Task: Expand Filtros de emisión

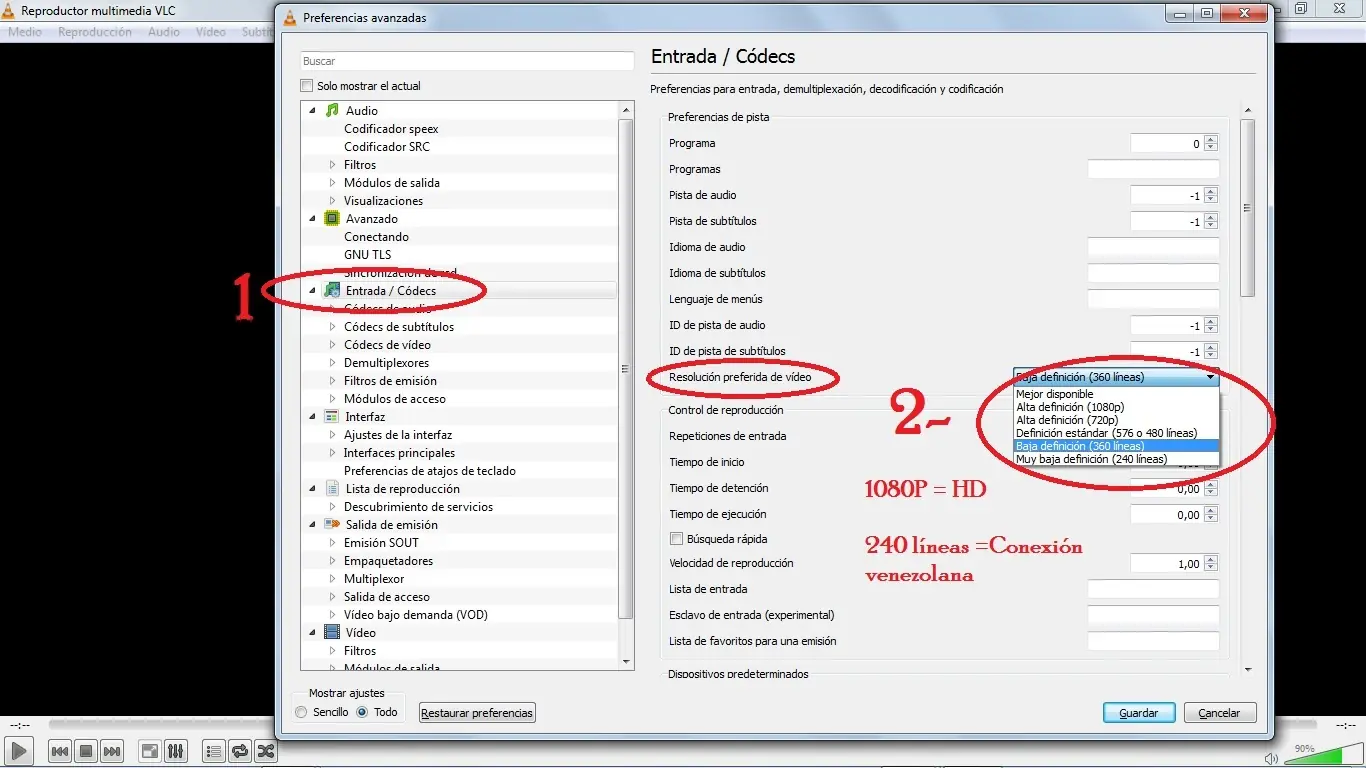Action: click(333, 381)
